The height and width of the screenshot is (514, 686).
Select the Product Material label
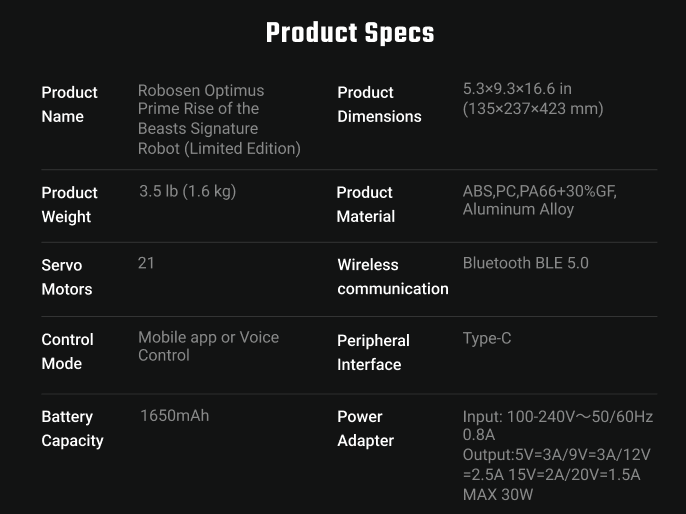coord(366,204)
